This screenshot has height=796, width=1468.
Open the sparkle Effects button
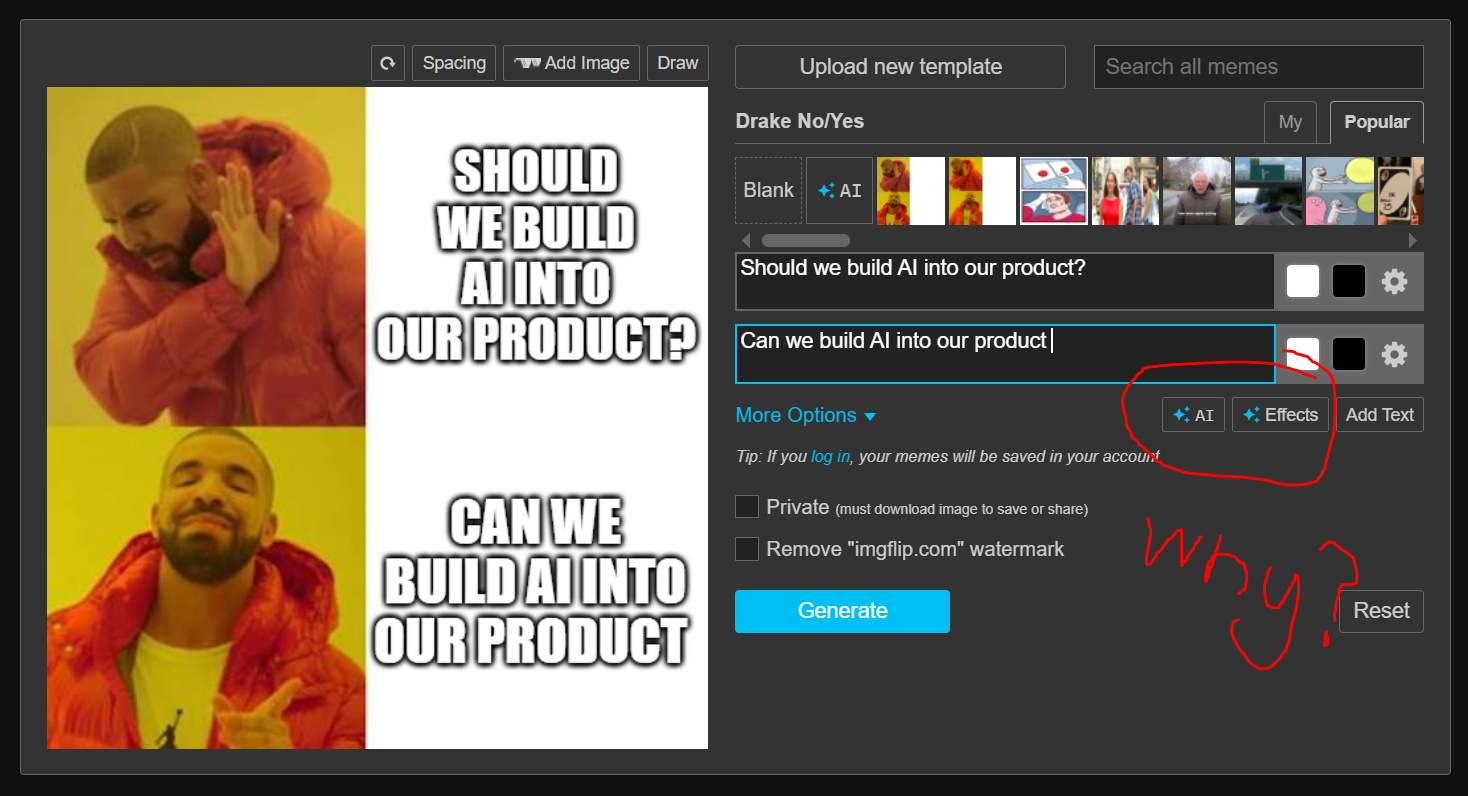point(1280,415)
